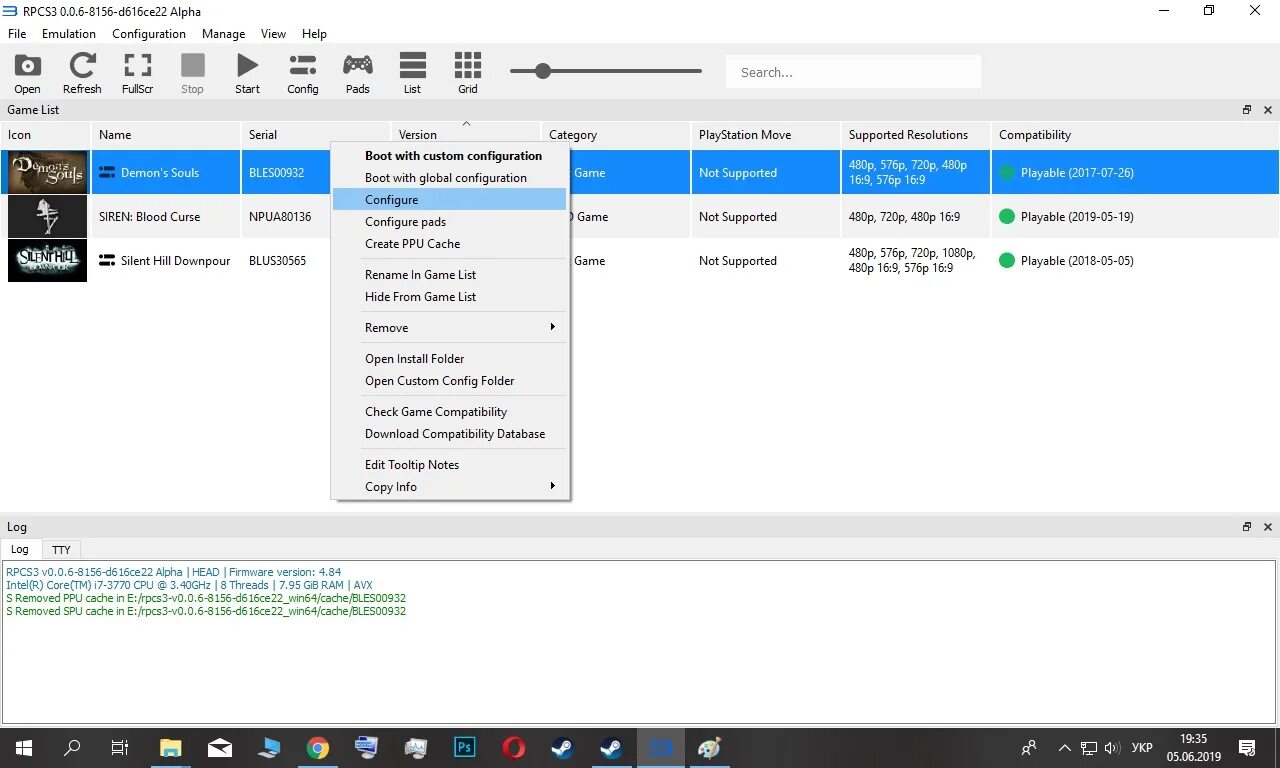1280x768 pixels.
Task: Close the Game List panel
Action: (x=1268, y=110)
